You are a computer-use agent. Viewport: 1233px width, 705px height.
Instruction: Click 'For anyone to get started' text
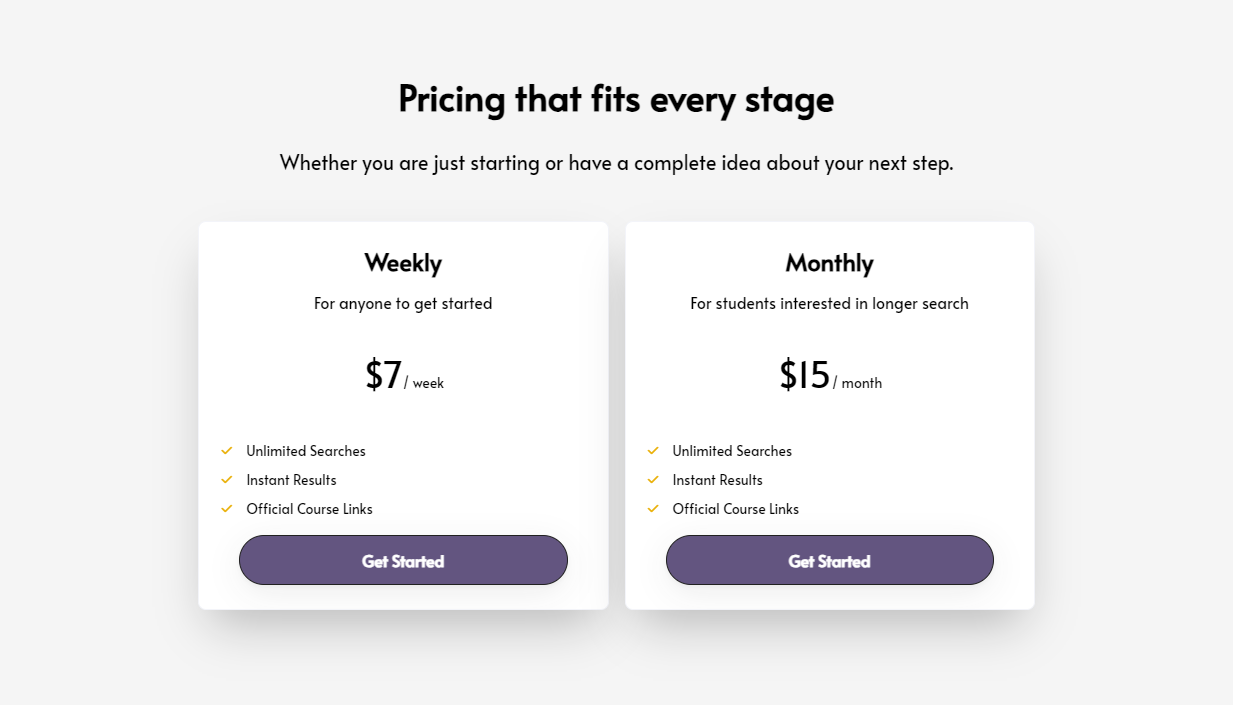403,303
